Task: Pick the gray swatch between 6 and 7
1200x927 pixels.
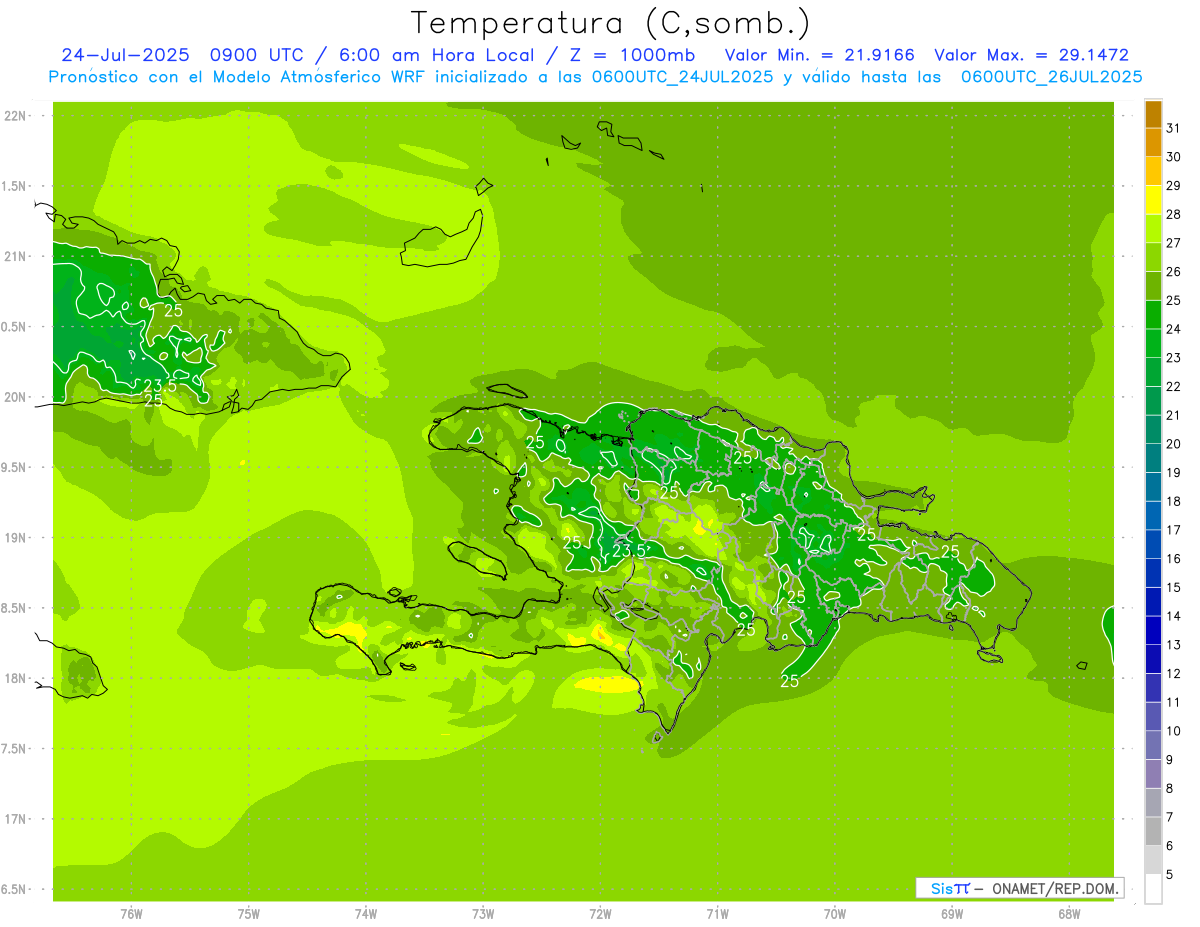Action: coord(1153,831)
